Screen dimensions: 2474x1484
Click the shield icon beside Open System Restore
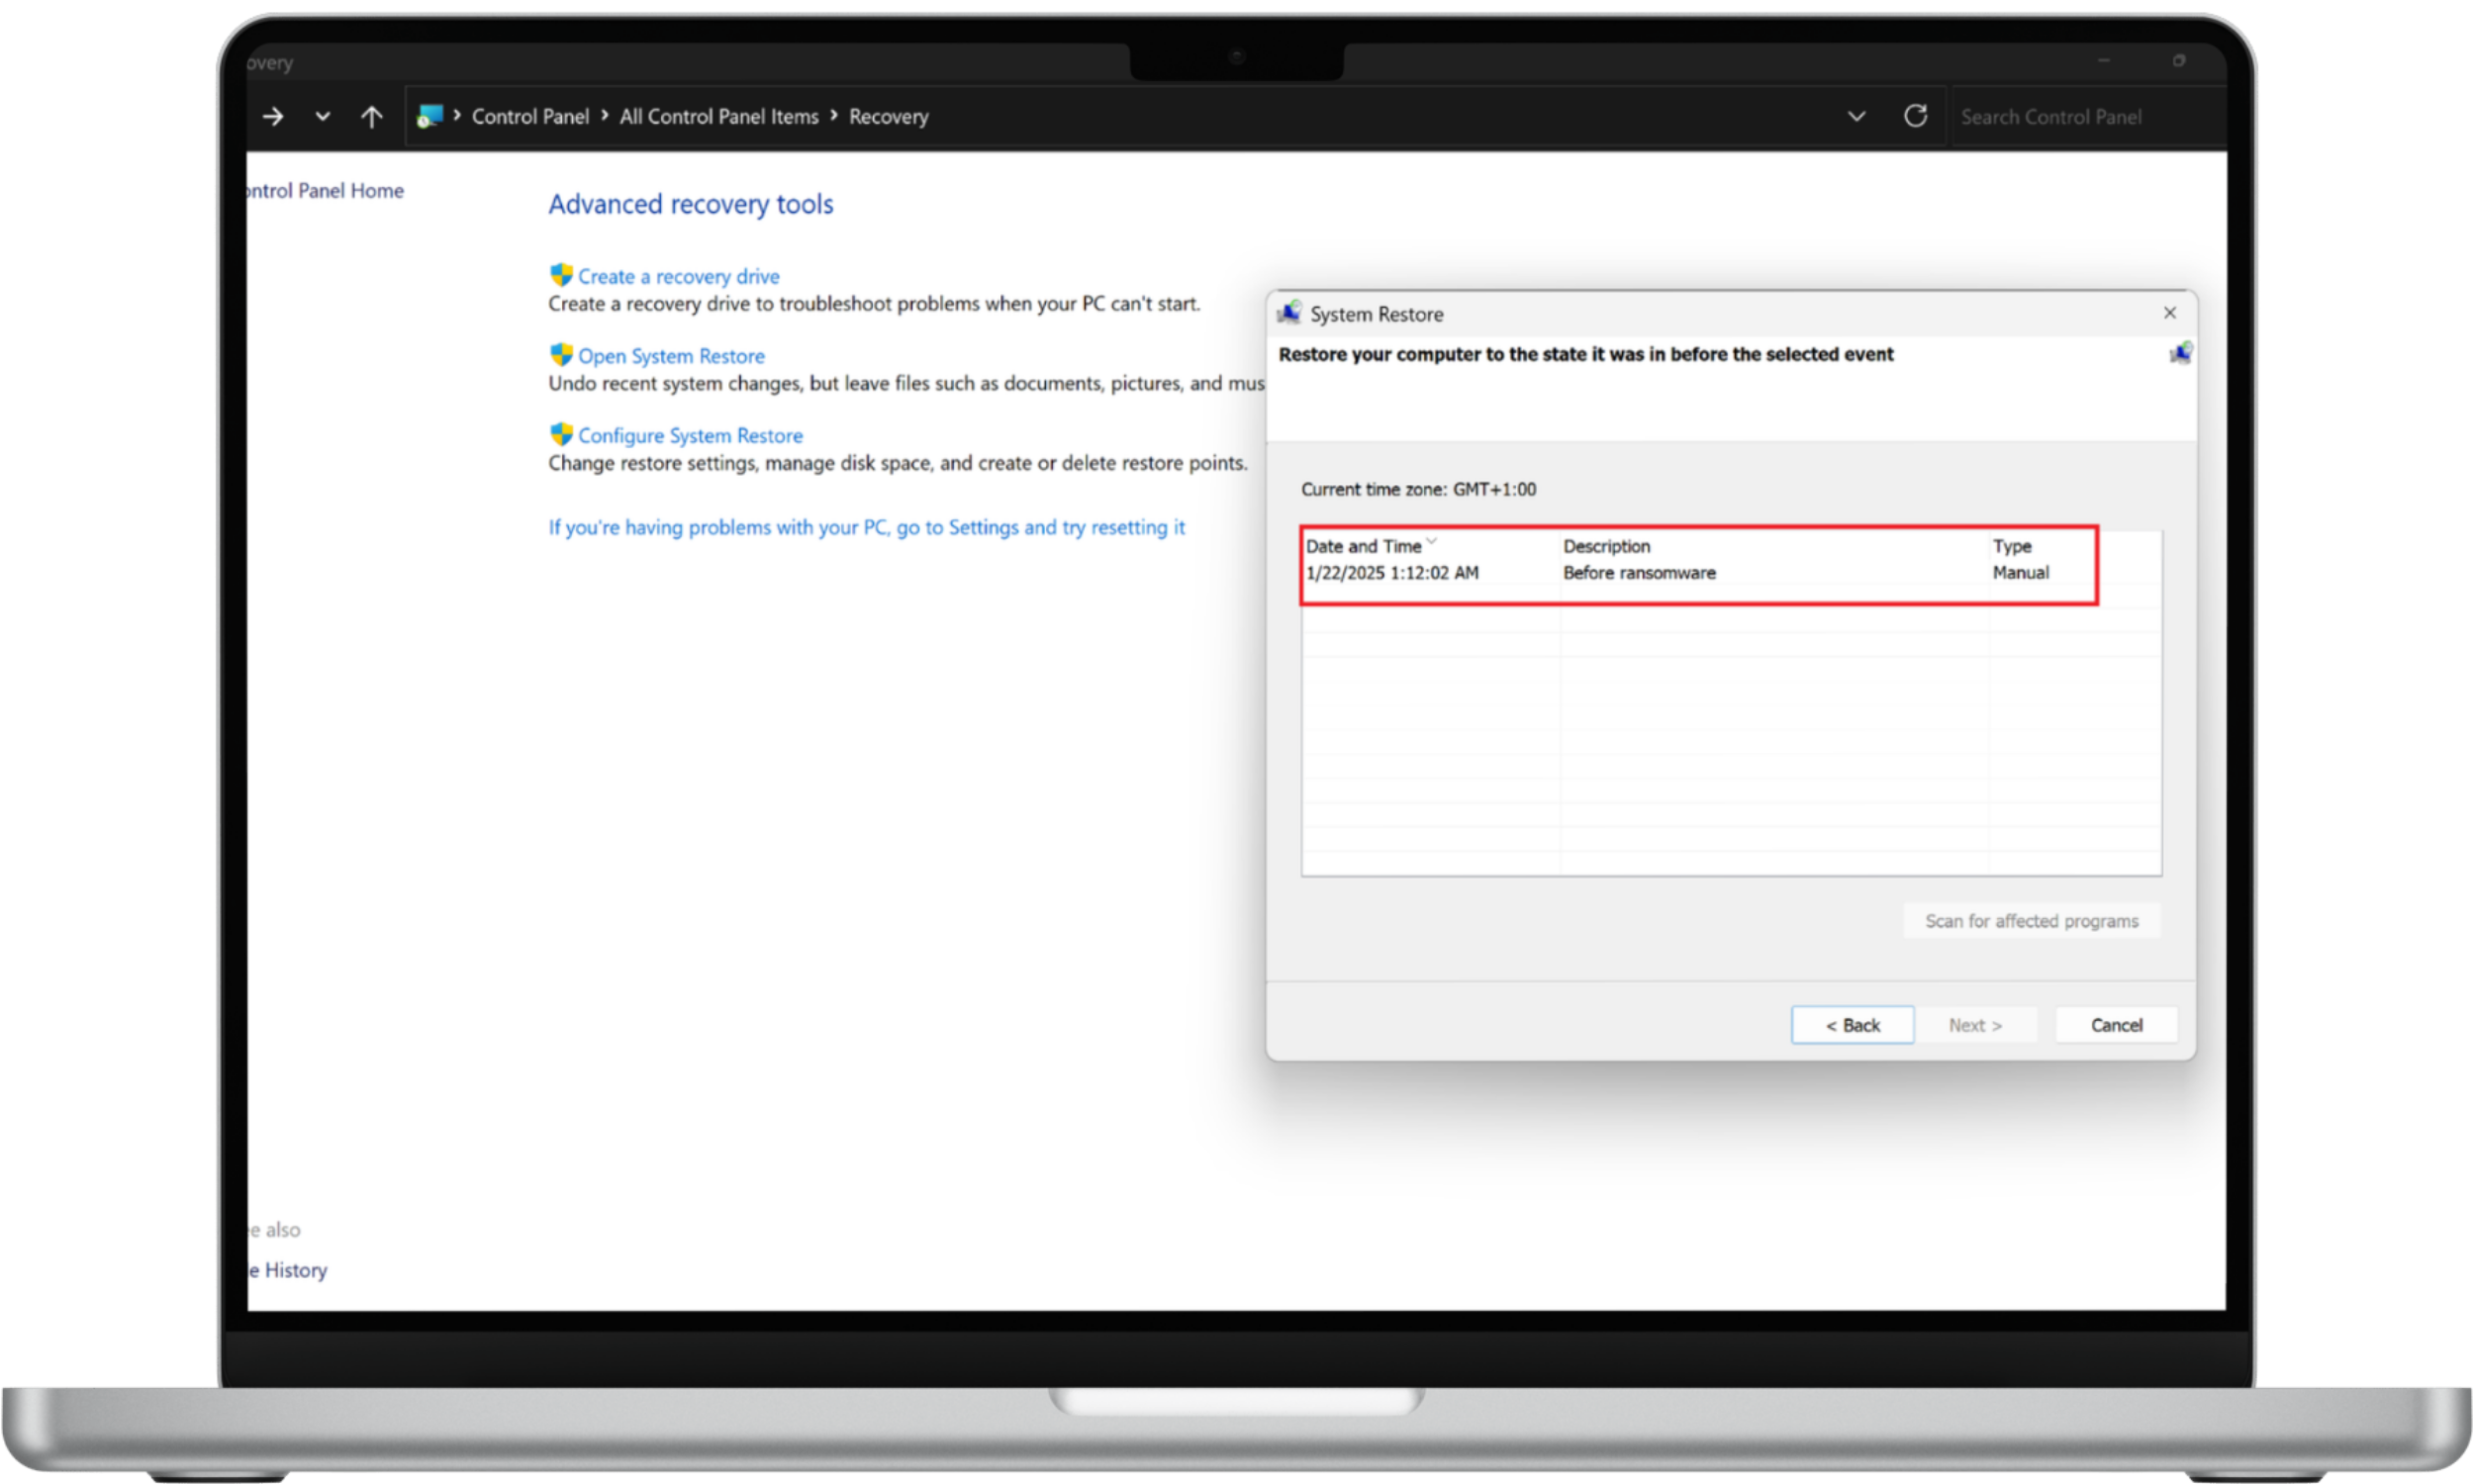pyautogui.click(x=561, y=354)
